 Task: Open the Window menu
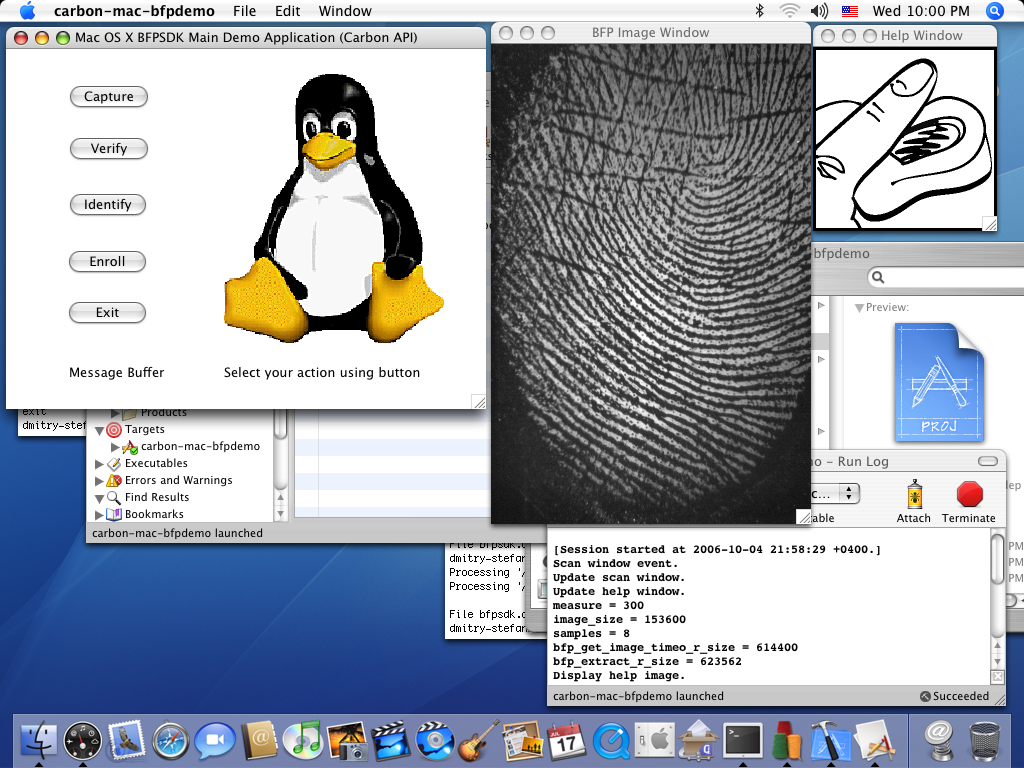(345, 11)
